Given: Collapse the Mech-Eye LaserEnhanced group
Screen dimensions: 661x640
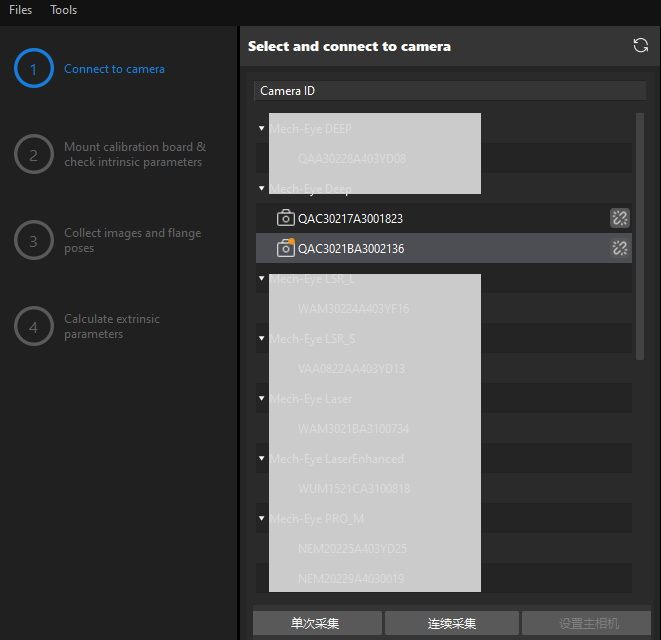Looking at the screenshot, I should pyautogui.click(x=261, y=458).
